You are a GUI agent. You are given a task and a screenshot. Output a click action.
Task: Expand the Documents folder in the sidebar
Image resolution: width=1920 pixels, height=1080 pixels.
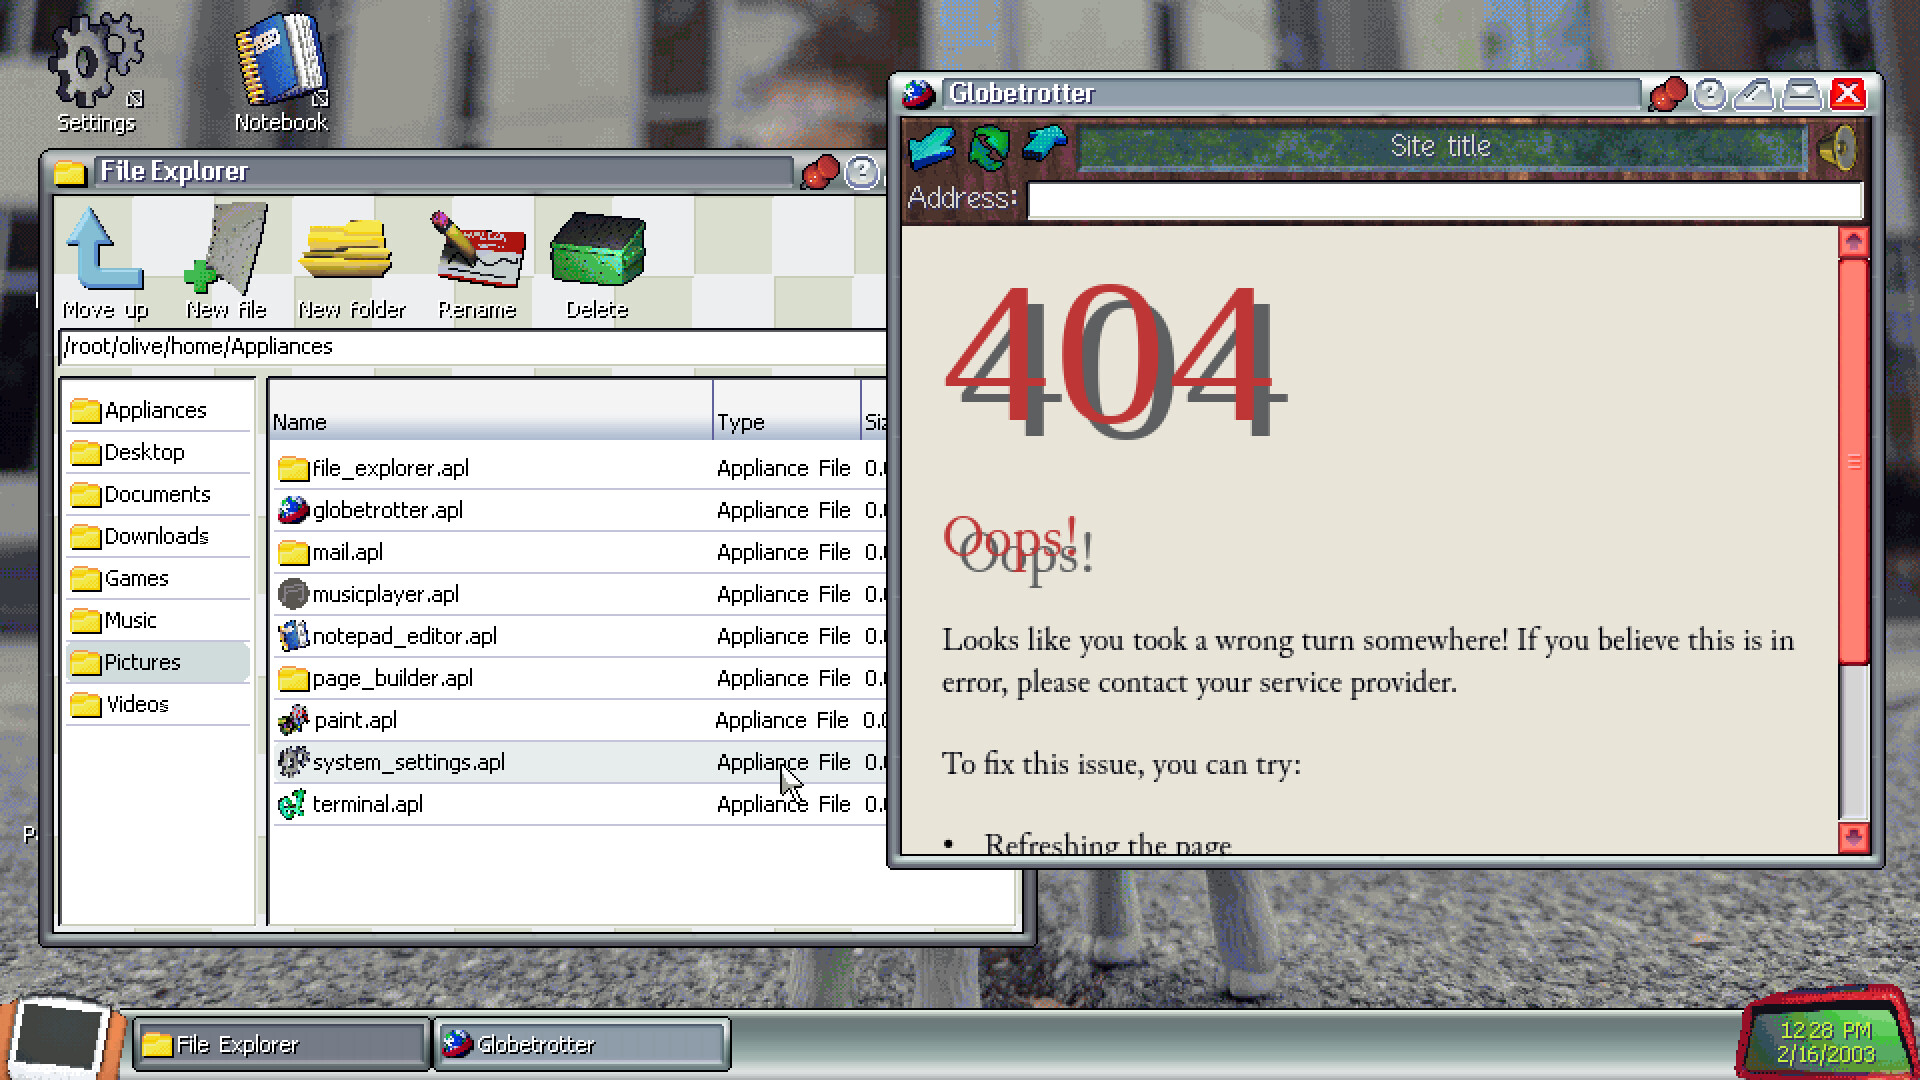click(x=156, y=494)
